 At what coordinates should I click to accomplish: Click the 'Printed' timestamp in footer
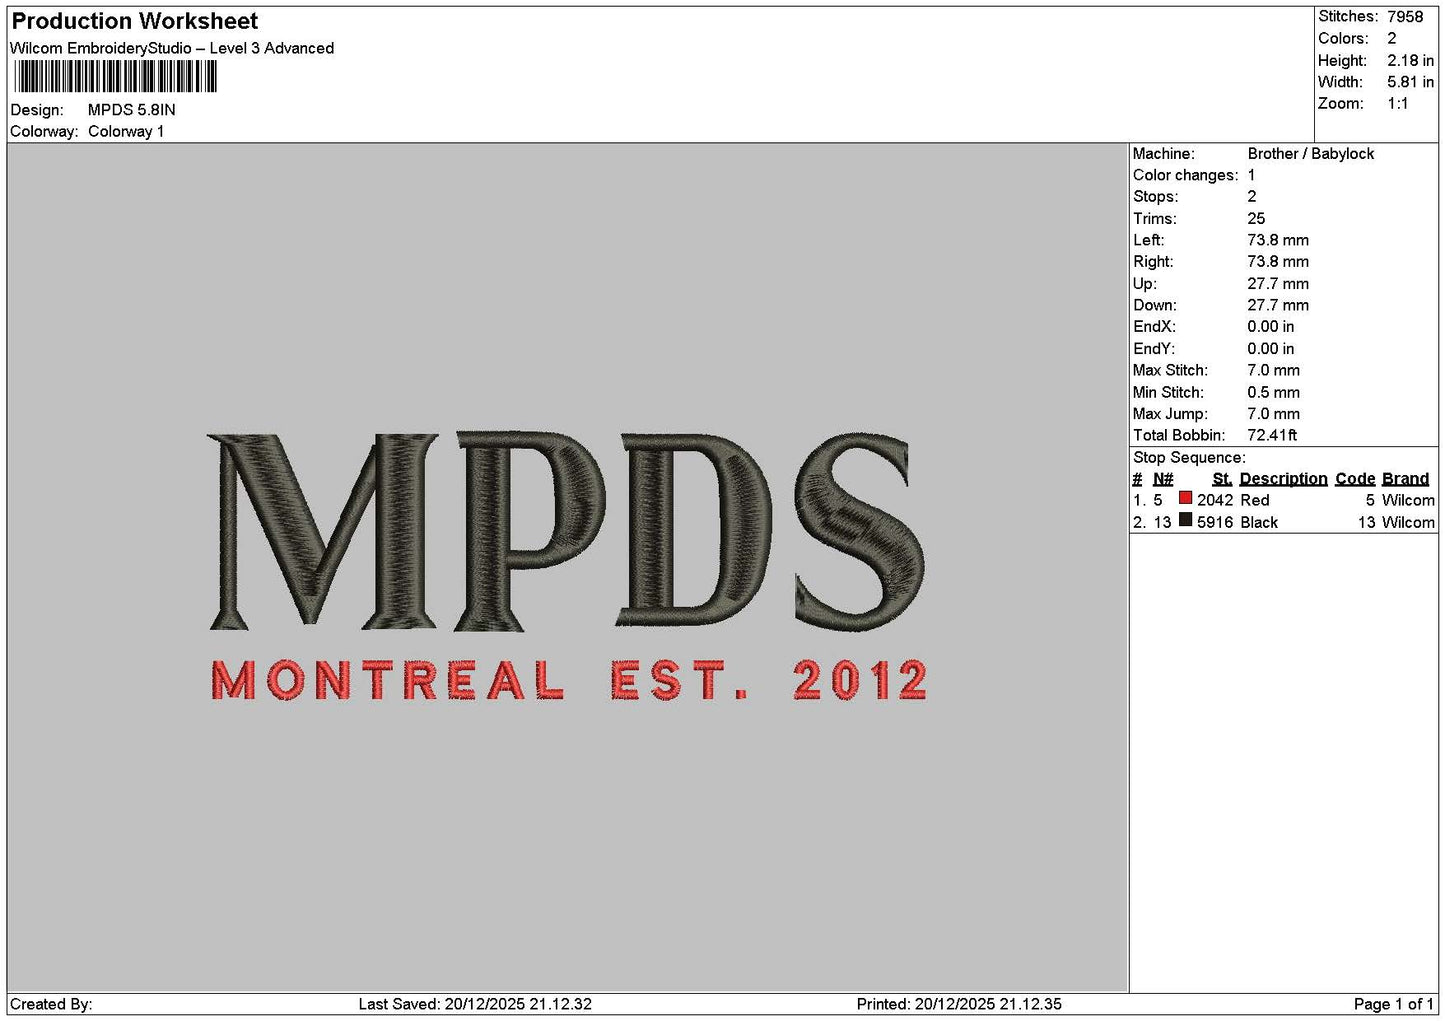pyautogui.click(x=959, y=1004)
